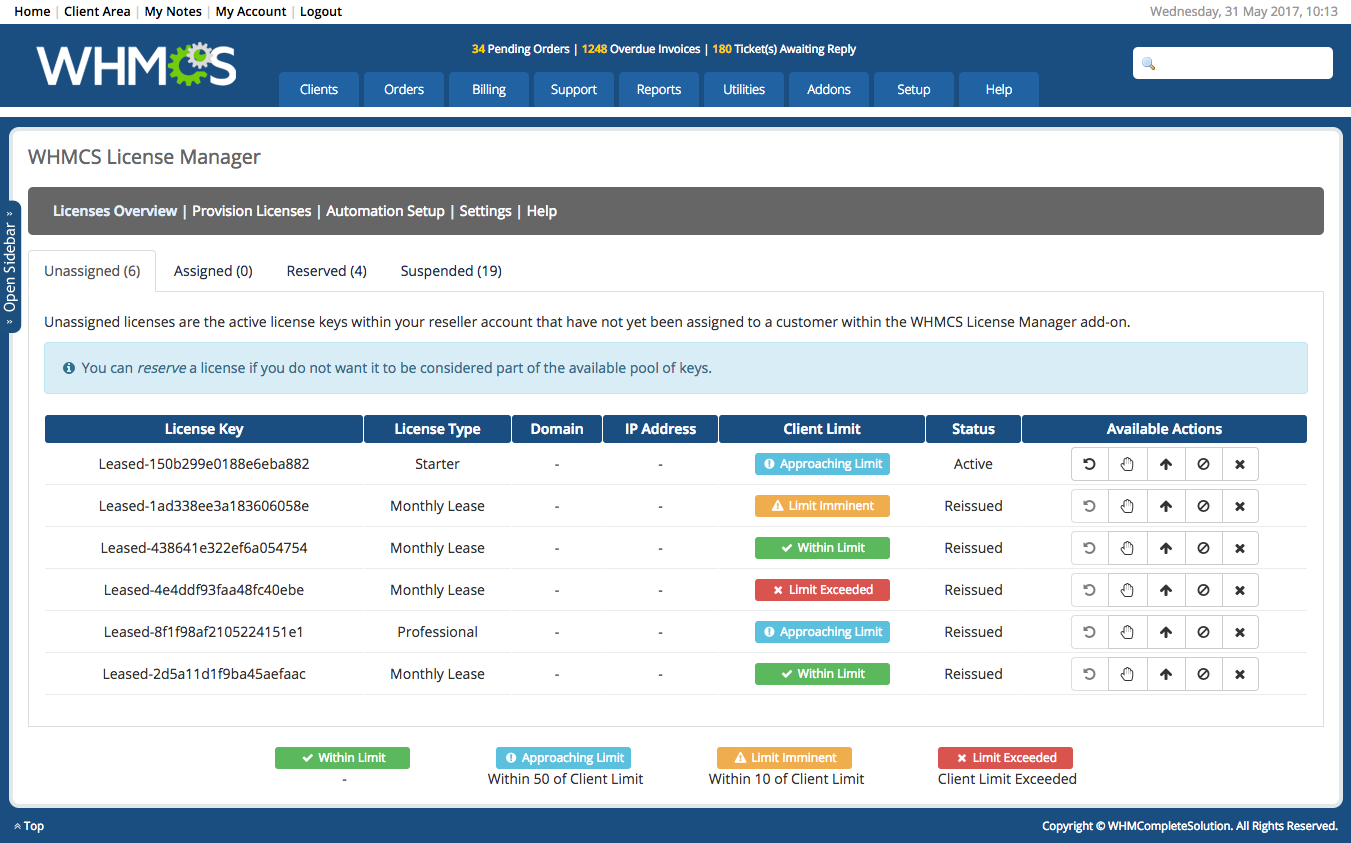Go to Home link

point(32,12)
